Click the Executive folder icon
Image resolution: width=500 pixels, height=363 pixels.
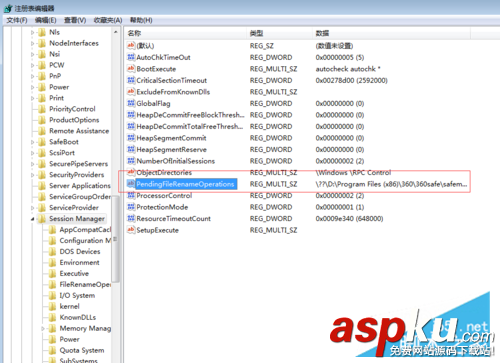[52, 274]
